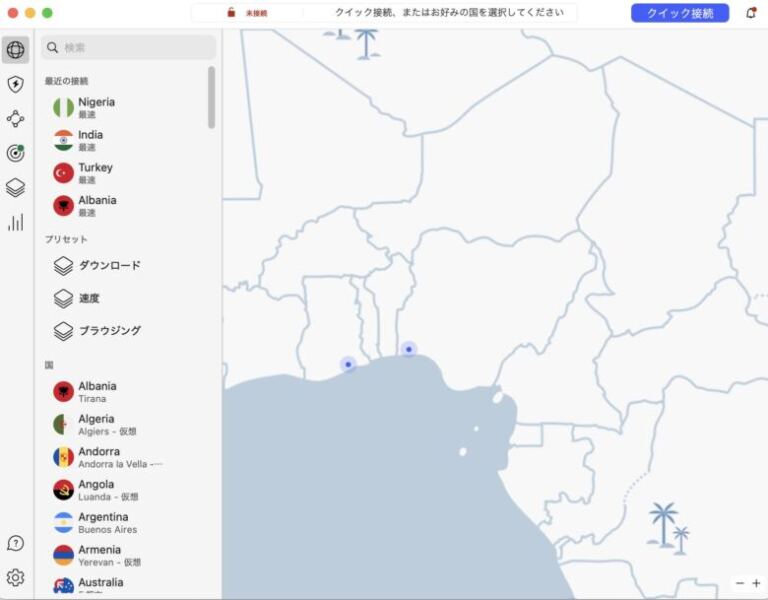The height and width of the screenshot is (600, 768).
Task: Open the help chat bubble icon
Action: pyautogui.click(x=16, y=543)
